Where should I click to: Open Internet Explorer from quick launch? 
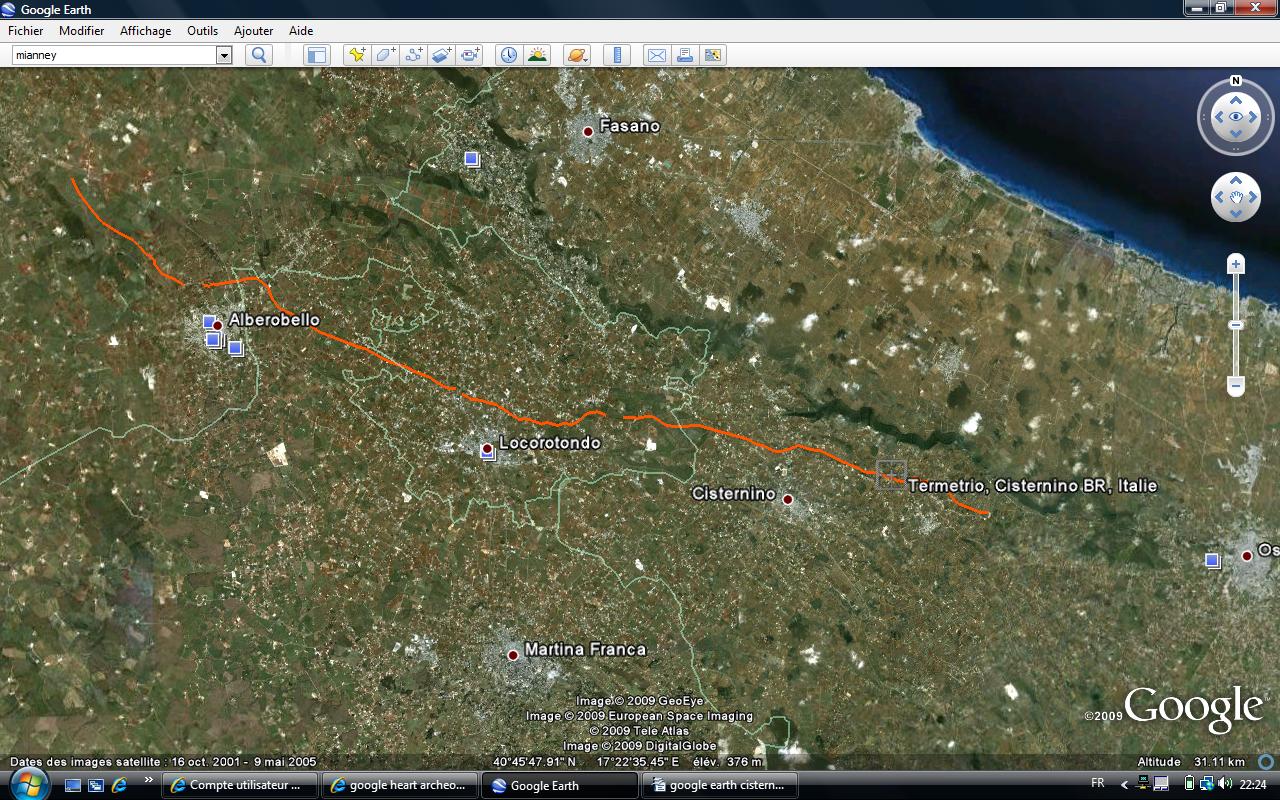(x=119, y=785)
